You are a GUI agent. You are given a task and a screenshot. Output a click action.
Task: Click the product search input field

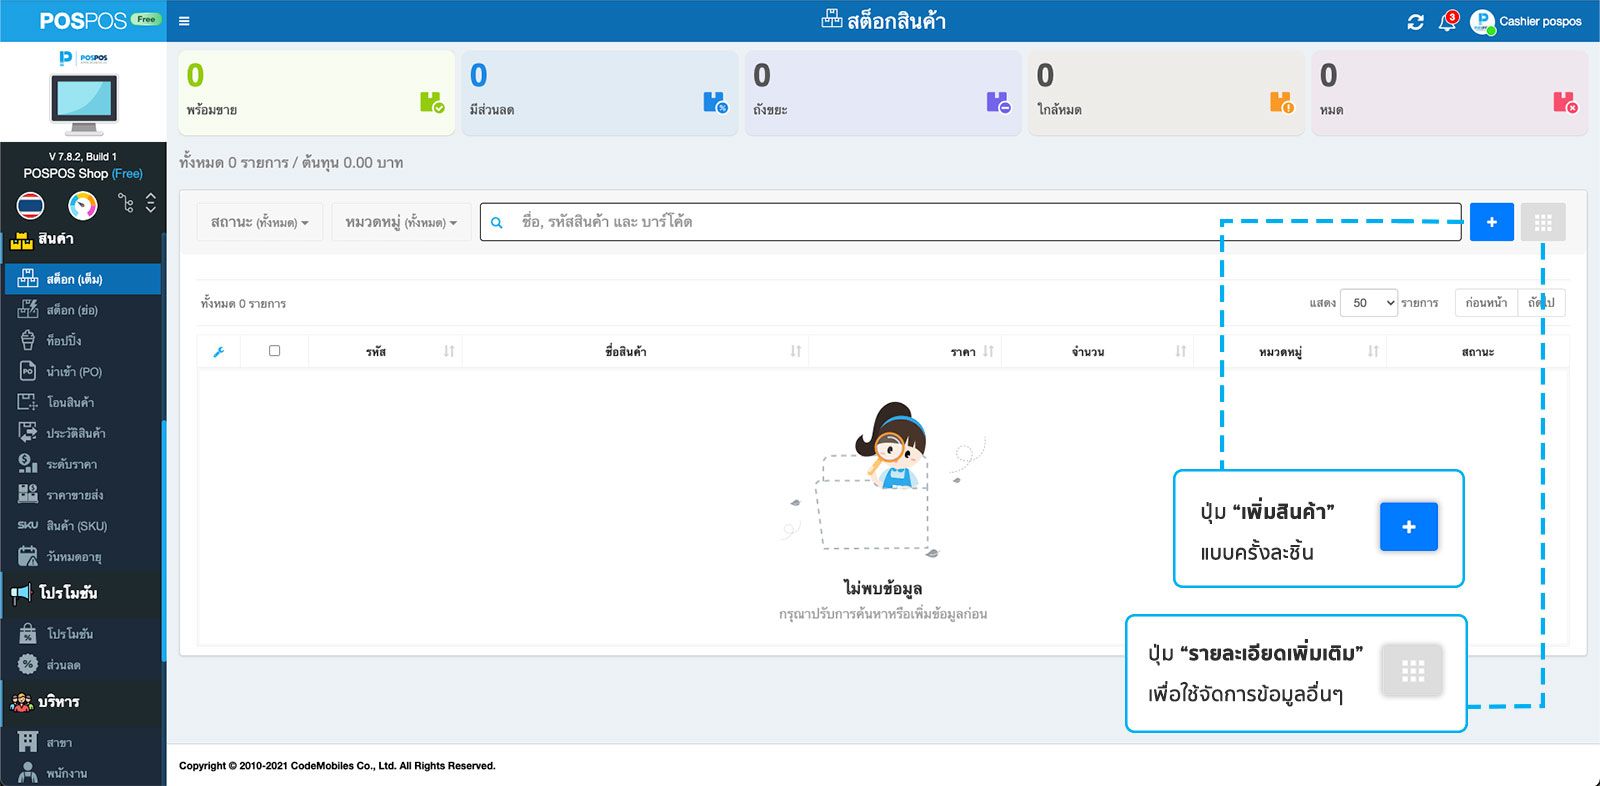click(x=980, y=222)
